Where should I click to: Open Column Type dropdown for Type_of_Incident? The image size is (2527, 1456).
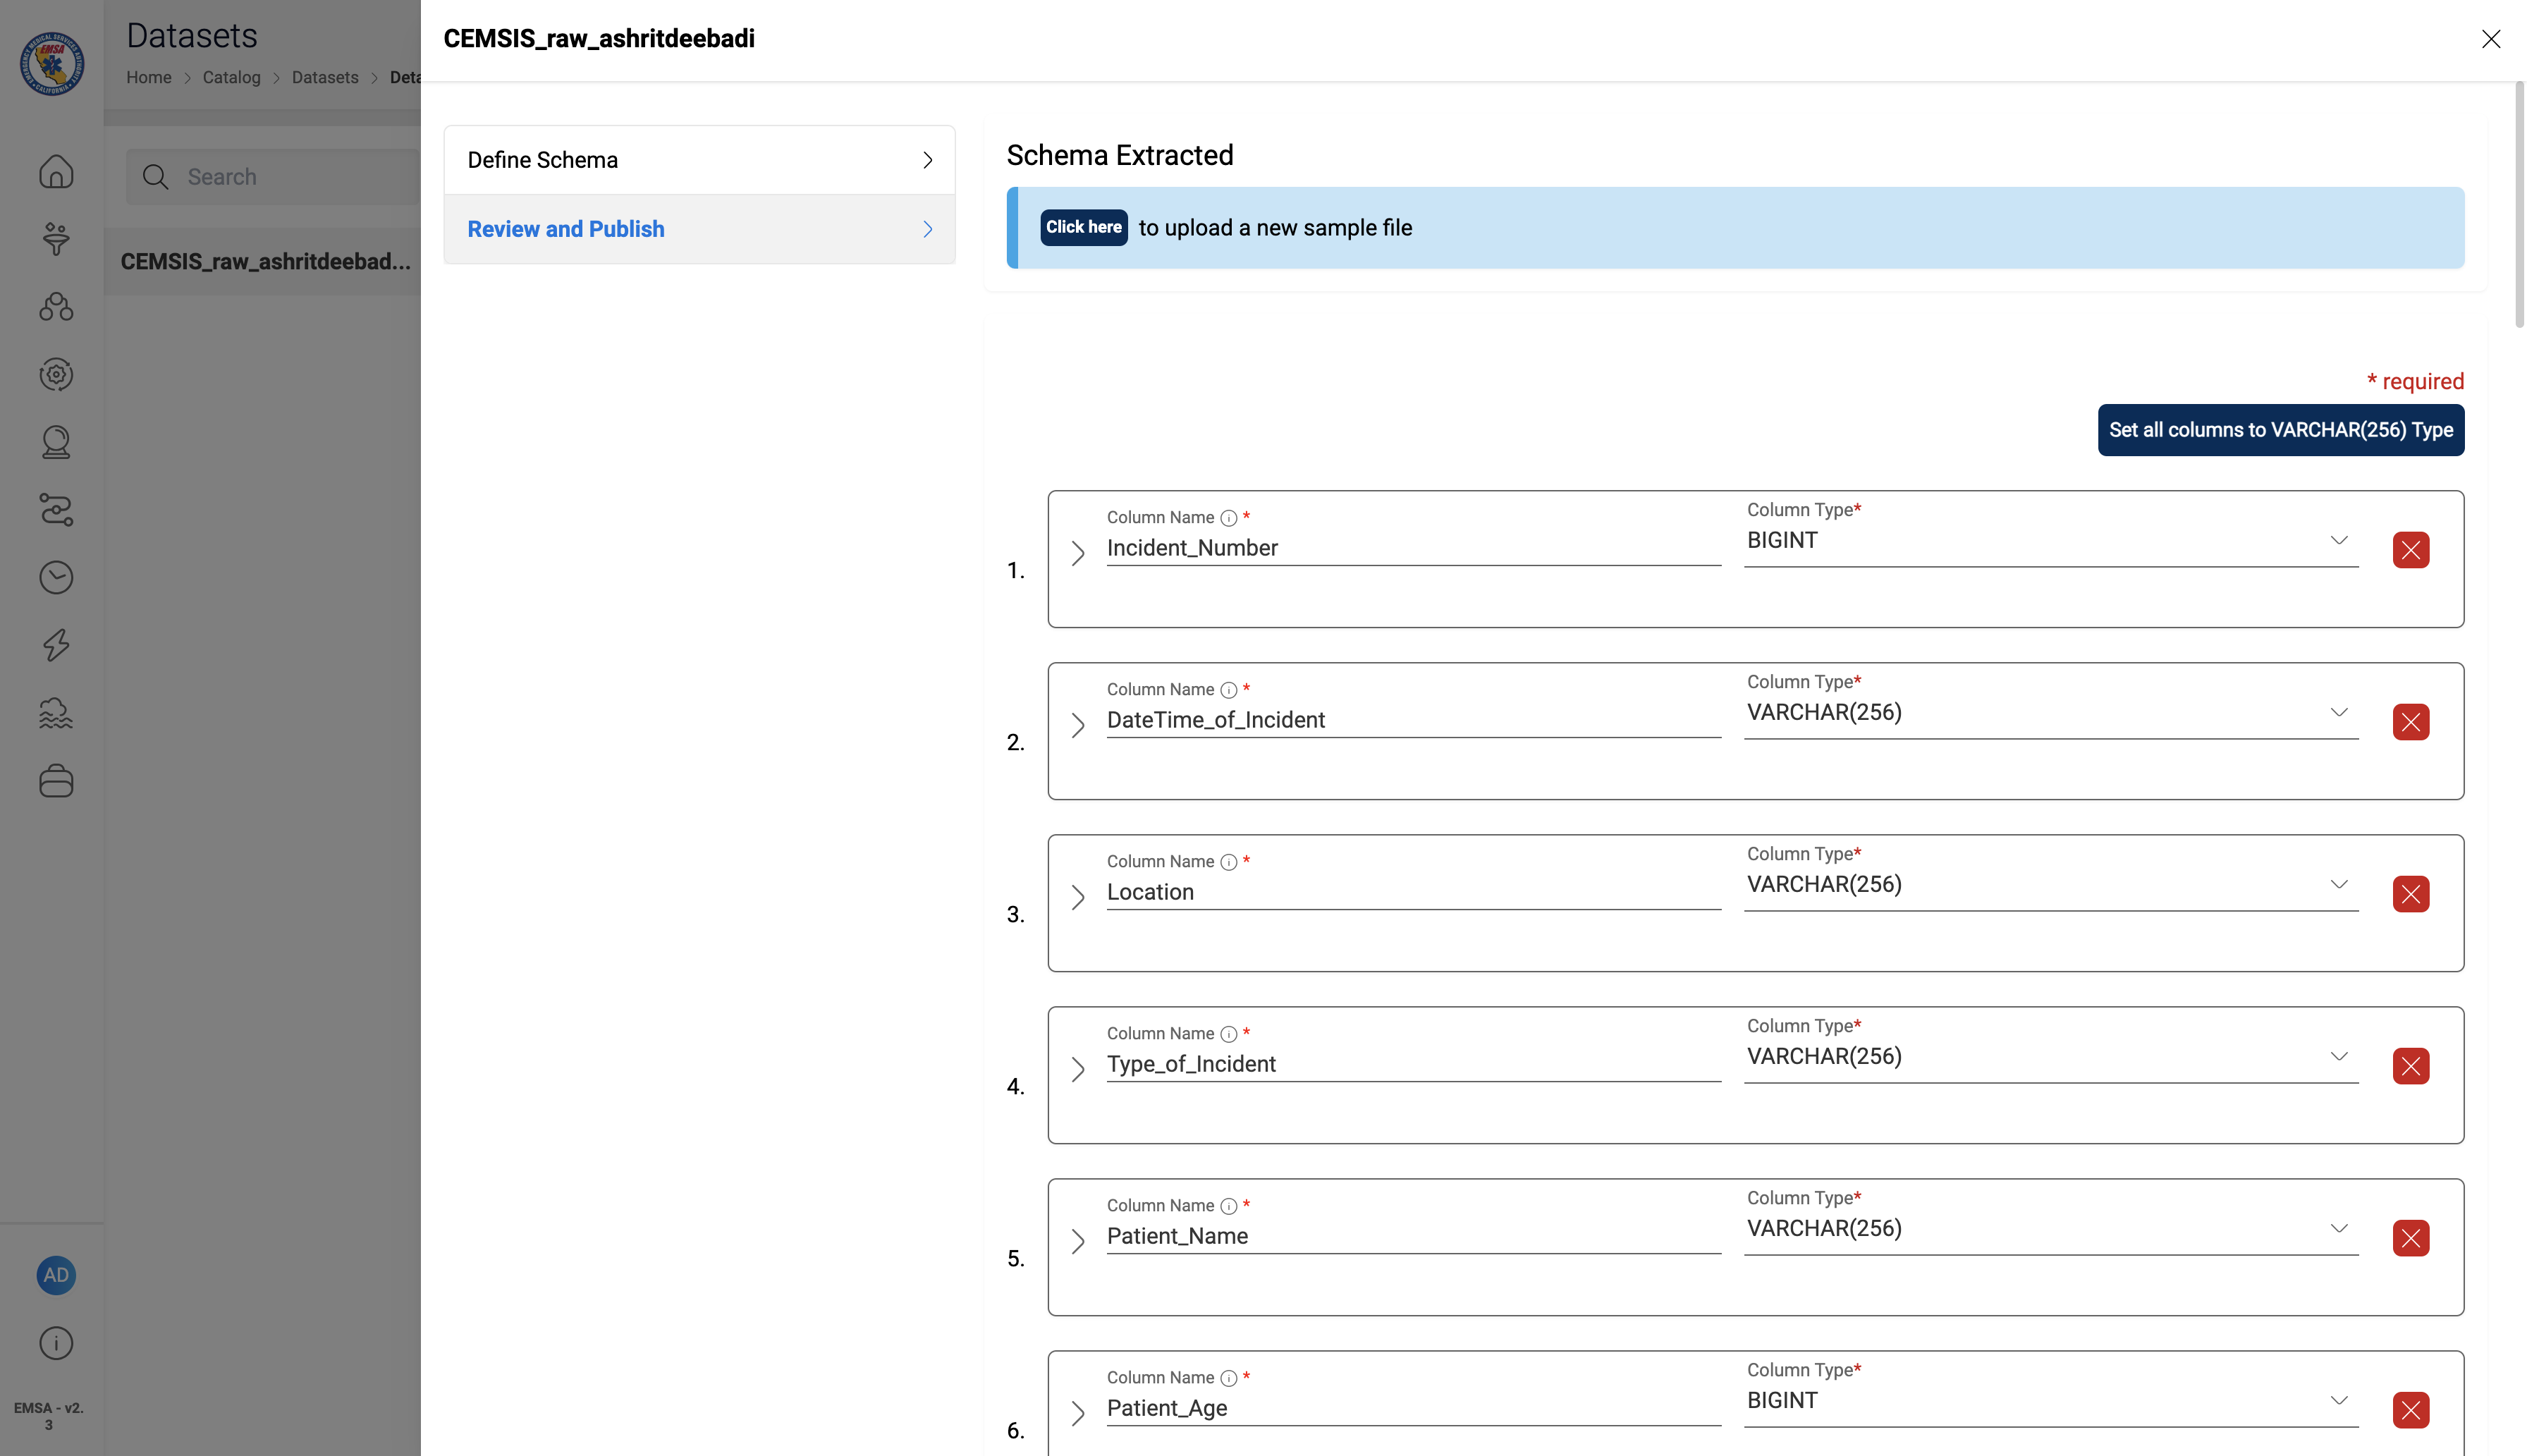coord(2050,1057)
